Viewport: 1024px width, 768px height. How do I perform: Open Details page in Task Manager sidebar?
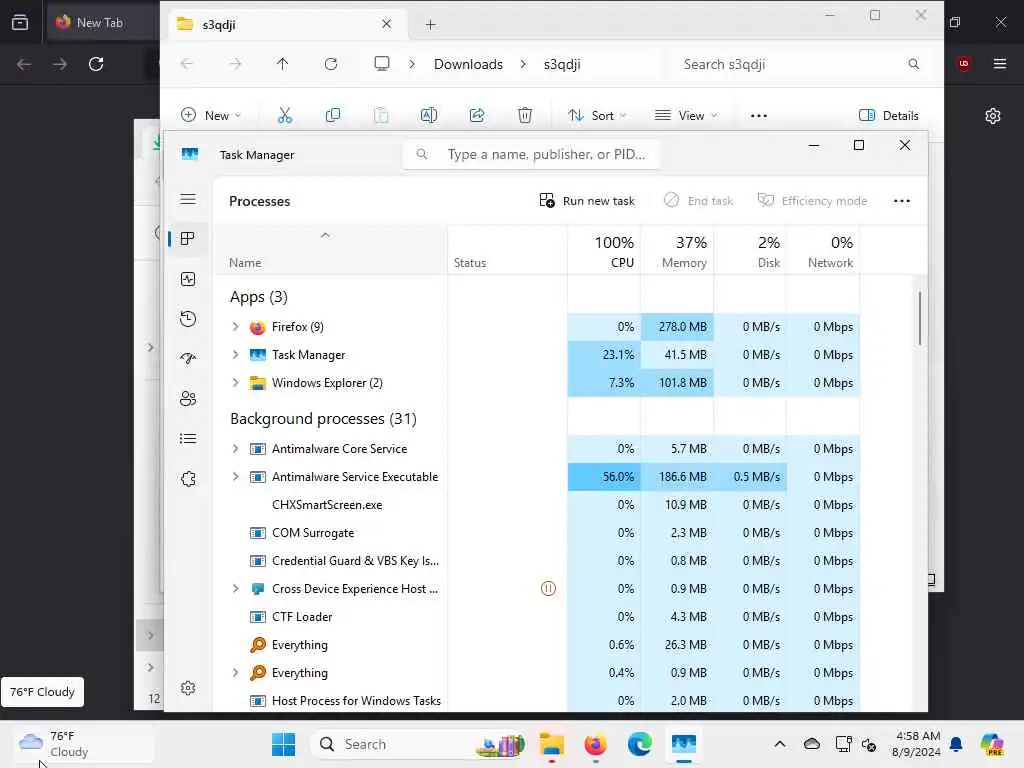[188, 438]
